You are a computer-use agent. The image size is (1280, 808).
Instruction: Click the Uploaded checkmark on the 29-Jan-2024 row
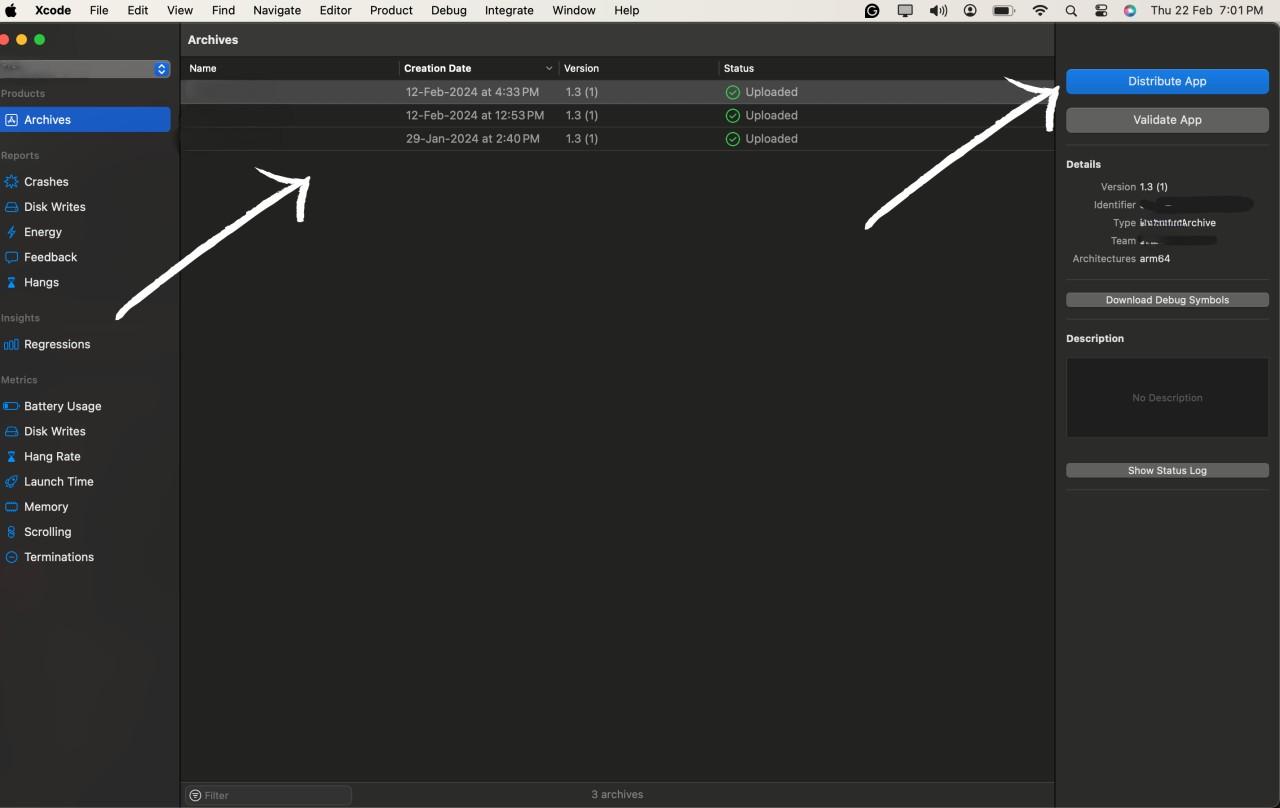[732, 139]
